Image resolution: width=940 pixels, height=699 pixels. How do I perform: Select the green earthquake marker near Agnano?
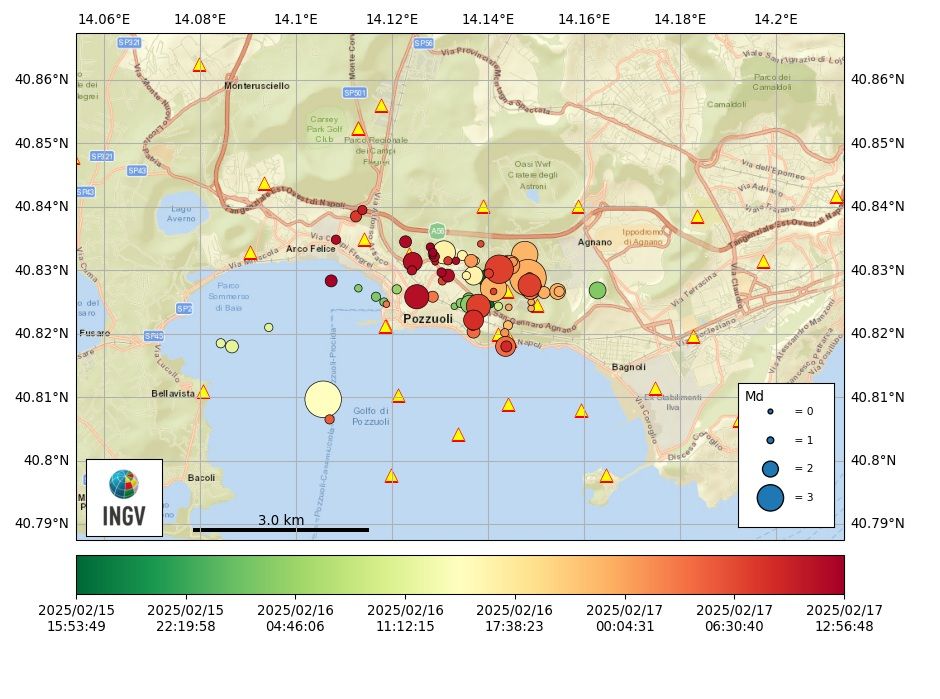pos(597,290)
